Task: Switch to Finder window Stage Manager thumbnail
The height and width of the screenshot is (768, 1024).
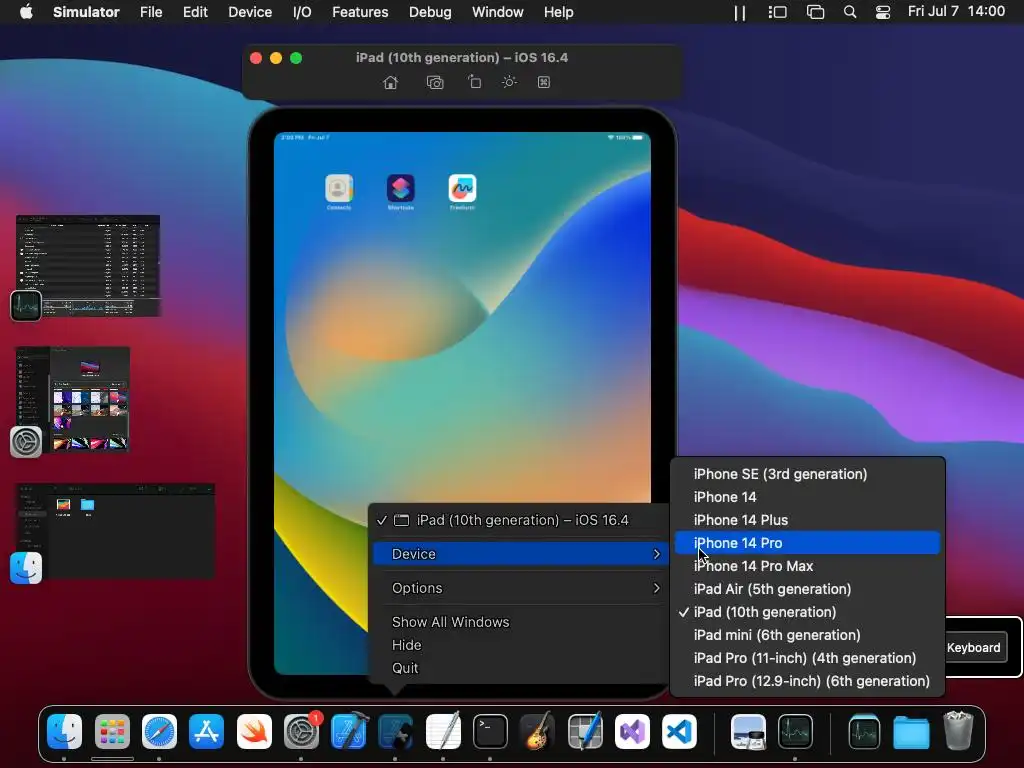Action: pos(114,532)
